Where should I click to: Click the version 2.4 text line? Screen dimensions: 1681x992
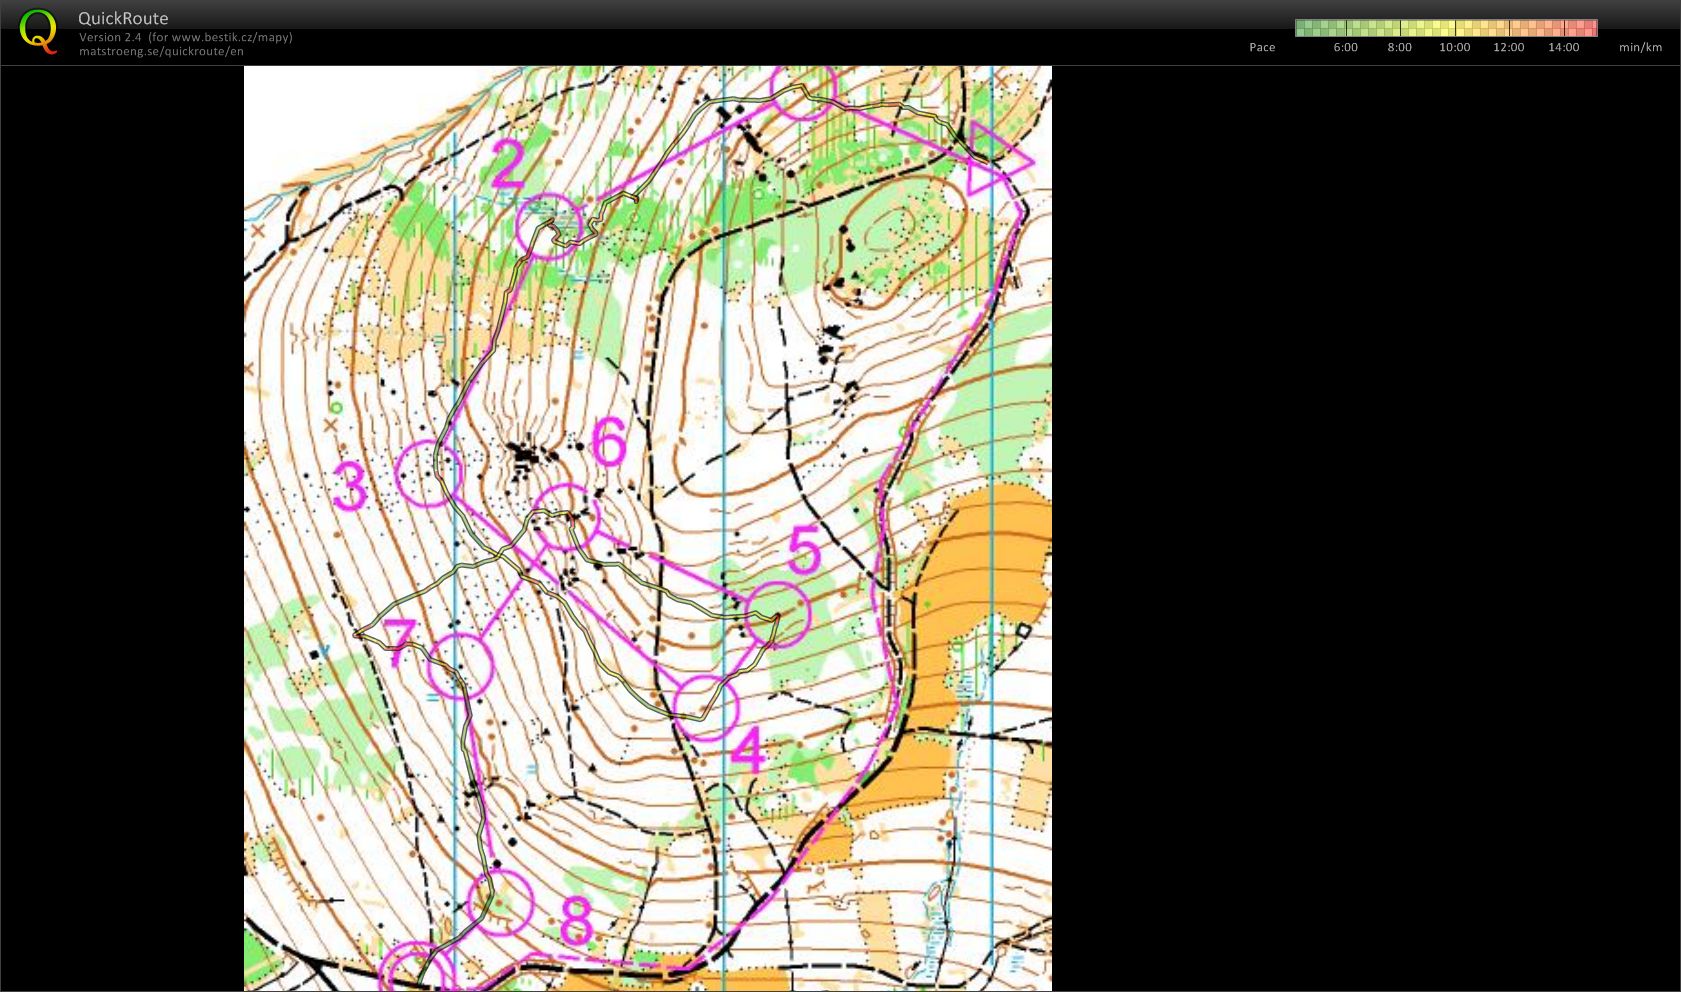click(x=186, y=37)
